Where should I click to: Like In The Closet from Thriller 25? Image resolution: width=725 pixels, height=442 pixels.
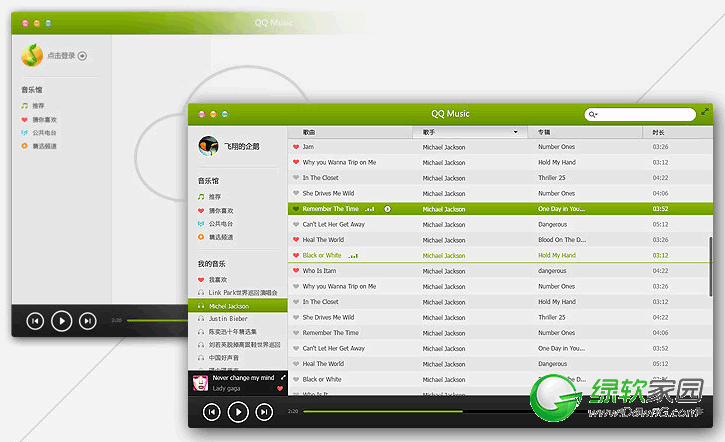coord(296,178)
